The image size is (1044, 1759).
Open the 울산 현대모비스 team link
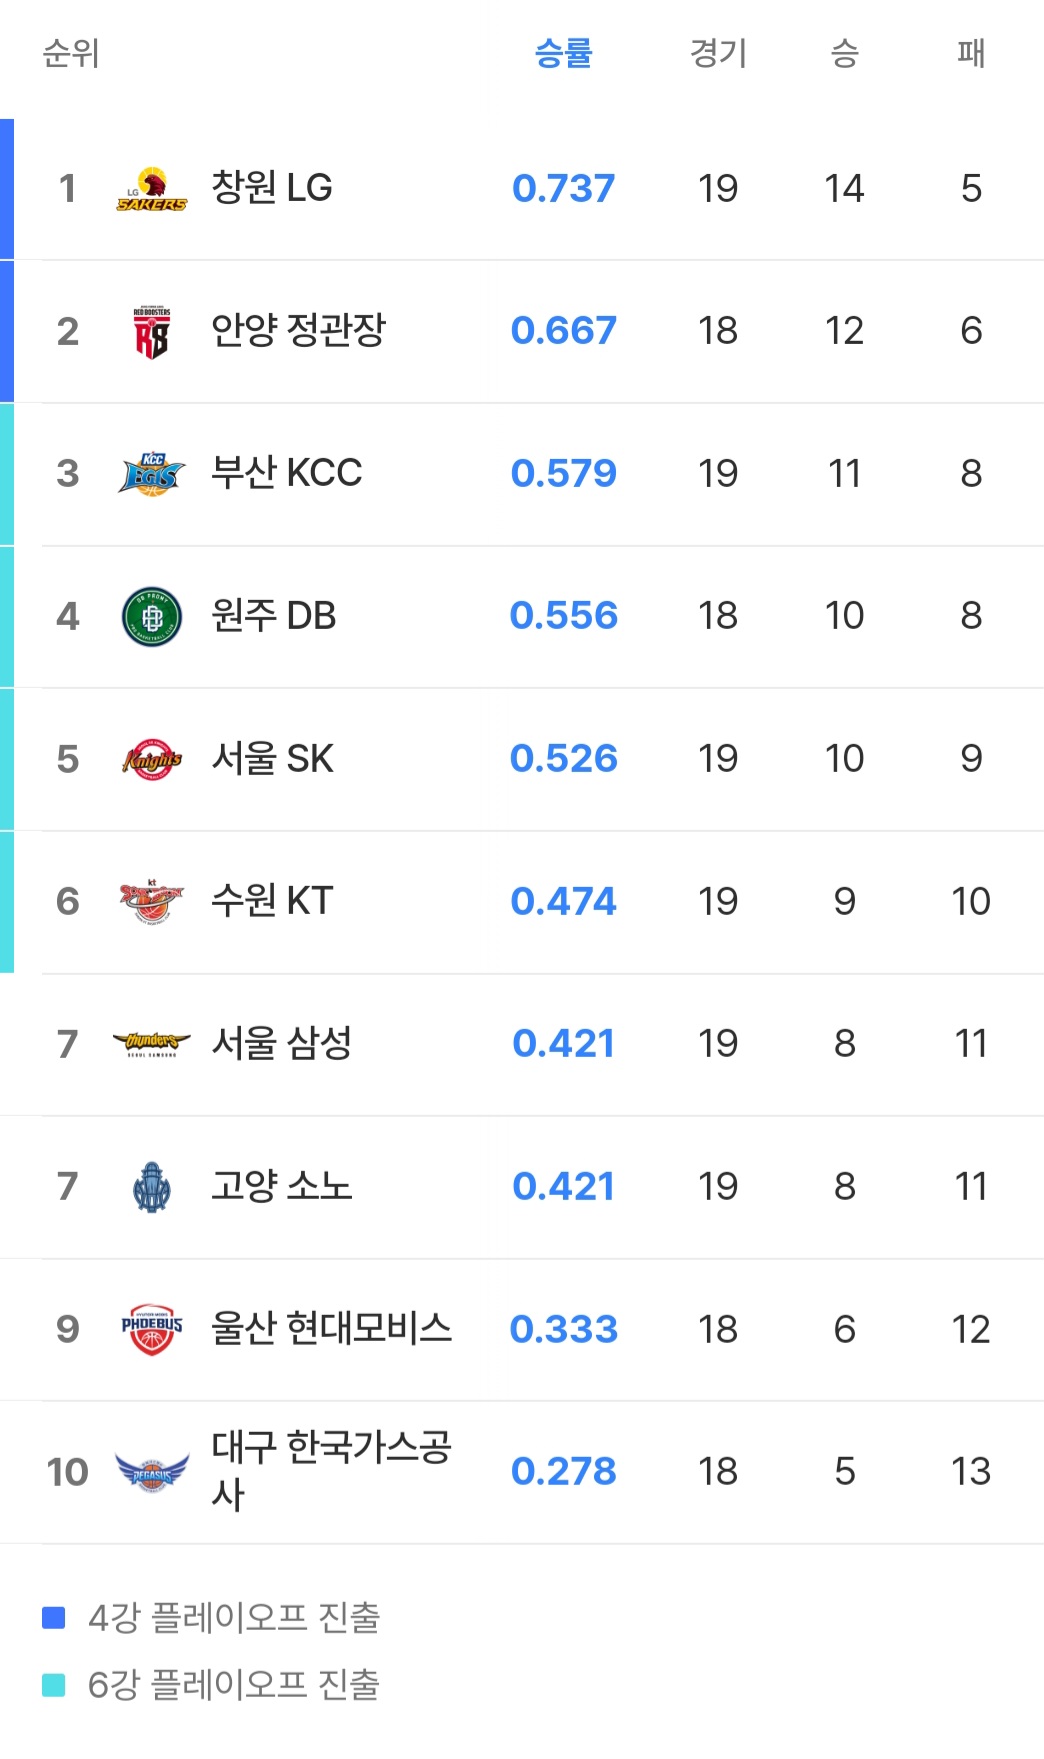pyautogui.click(x=331, y=1329)
